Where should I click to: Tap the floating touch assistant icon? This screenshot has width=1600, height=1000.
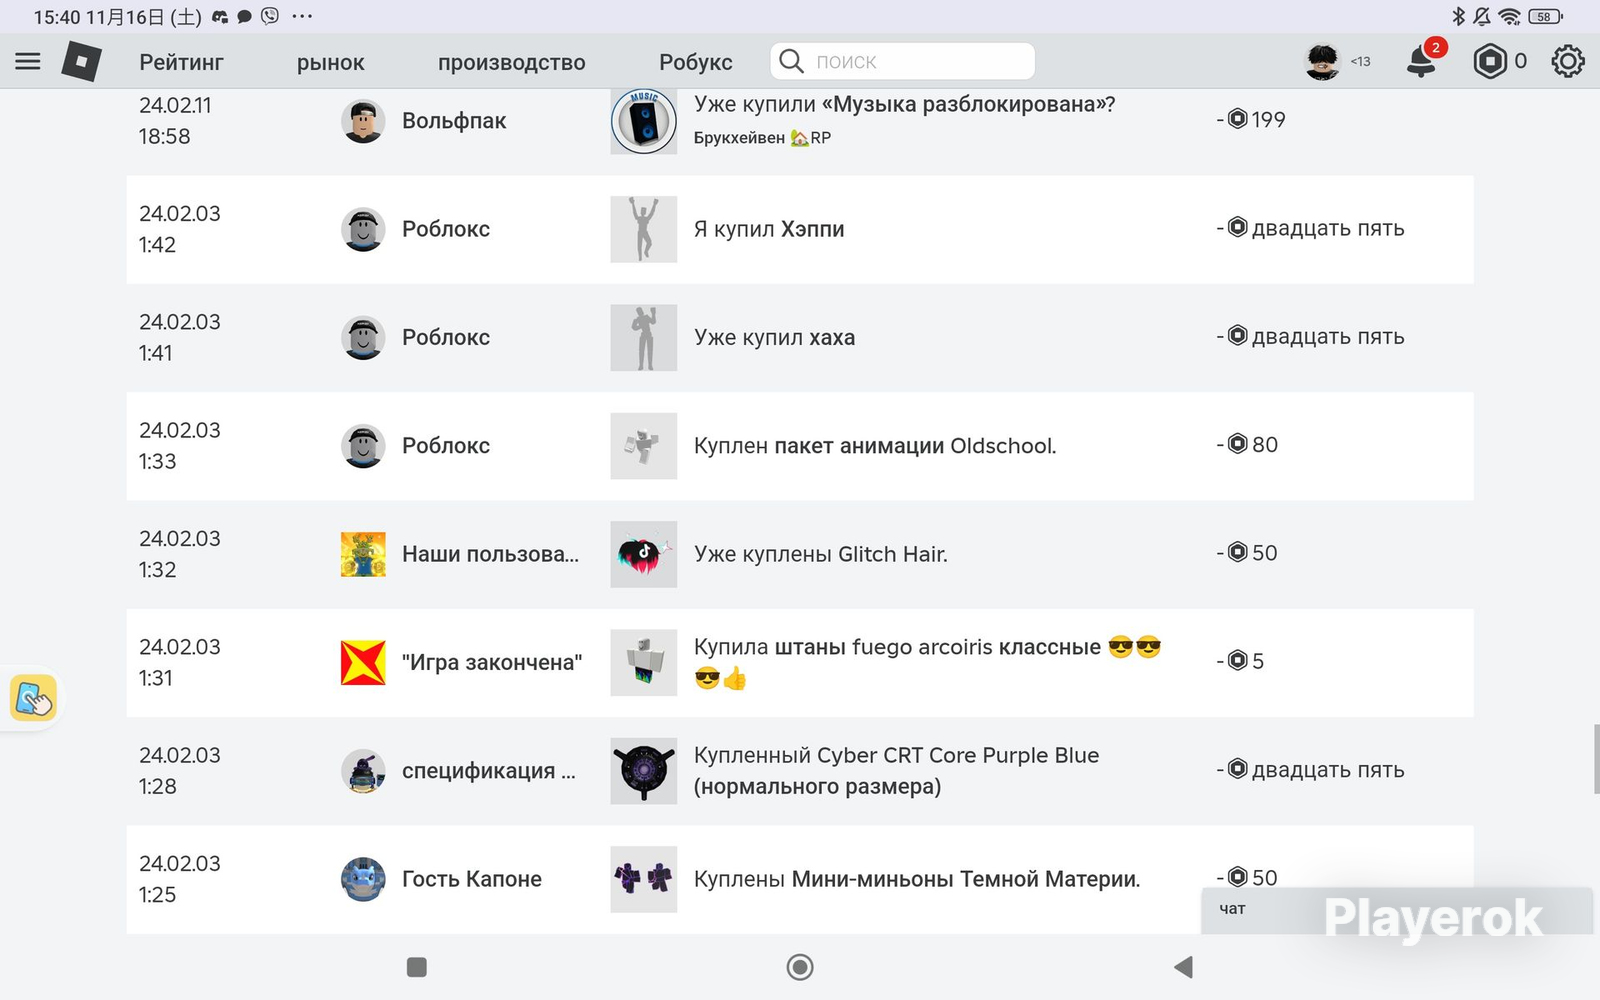[x=33, y=698]
